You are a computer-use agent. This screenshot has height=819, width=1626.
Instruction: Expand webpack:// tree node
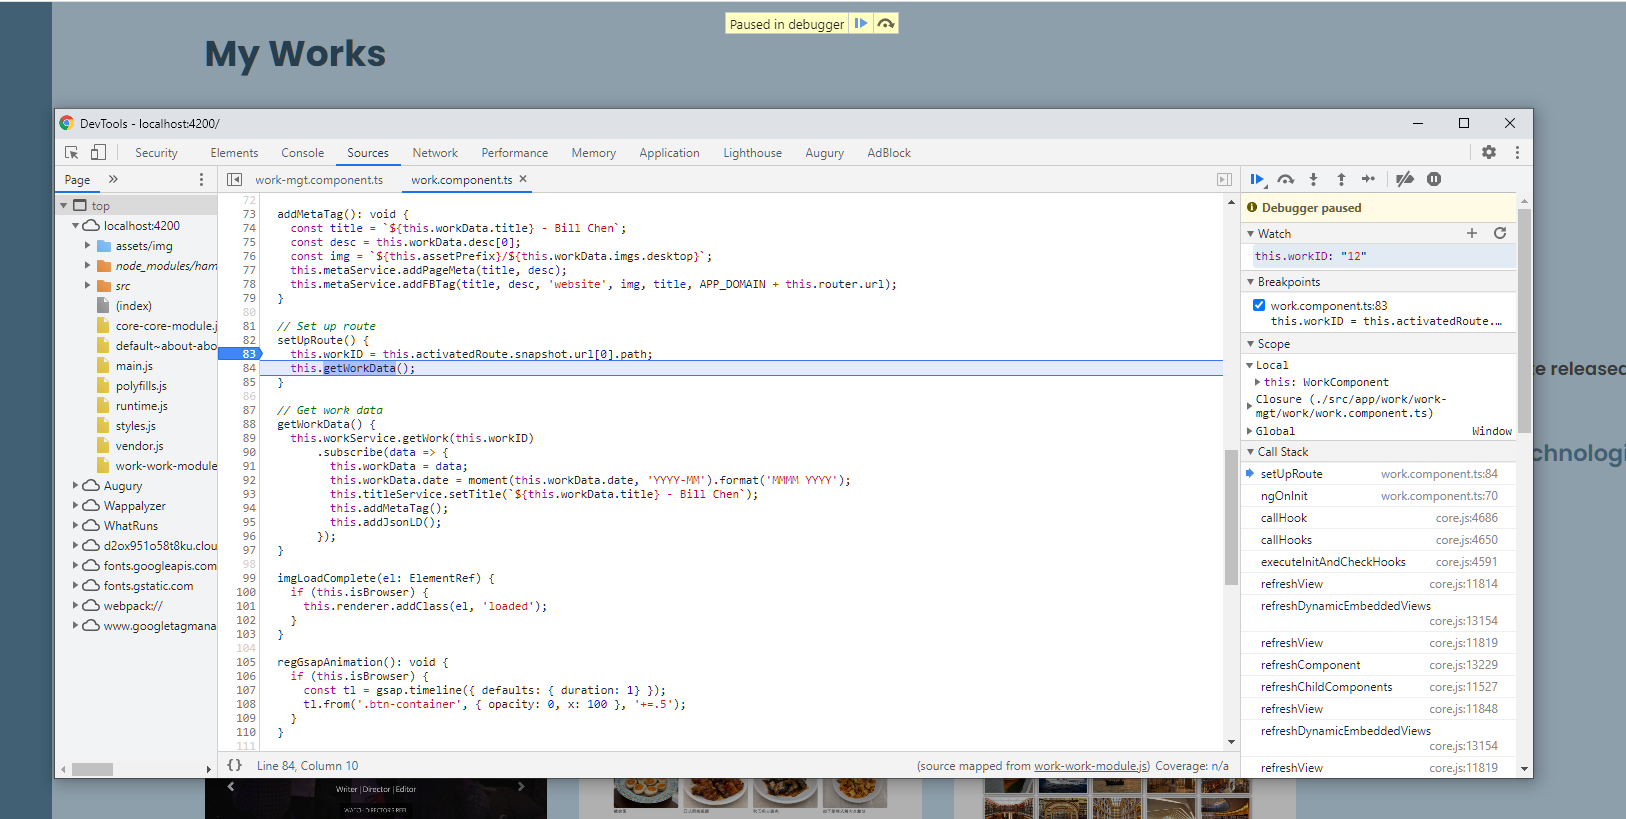click(75, 606)
